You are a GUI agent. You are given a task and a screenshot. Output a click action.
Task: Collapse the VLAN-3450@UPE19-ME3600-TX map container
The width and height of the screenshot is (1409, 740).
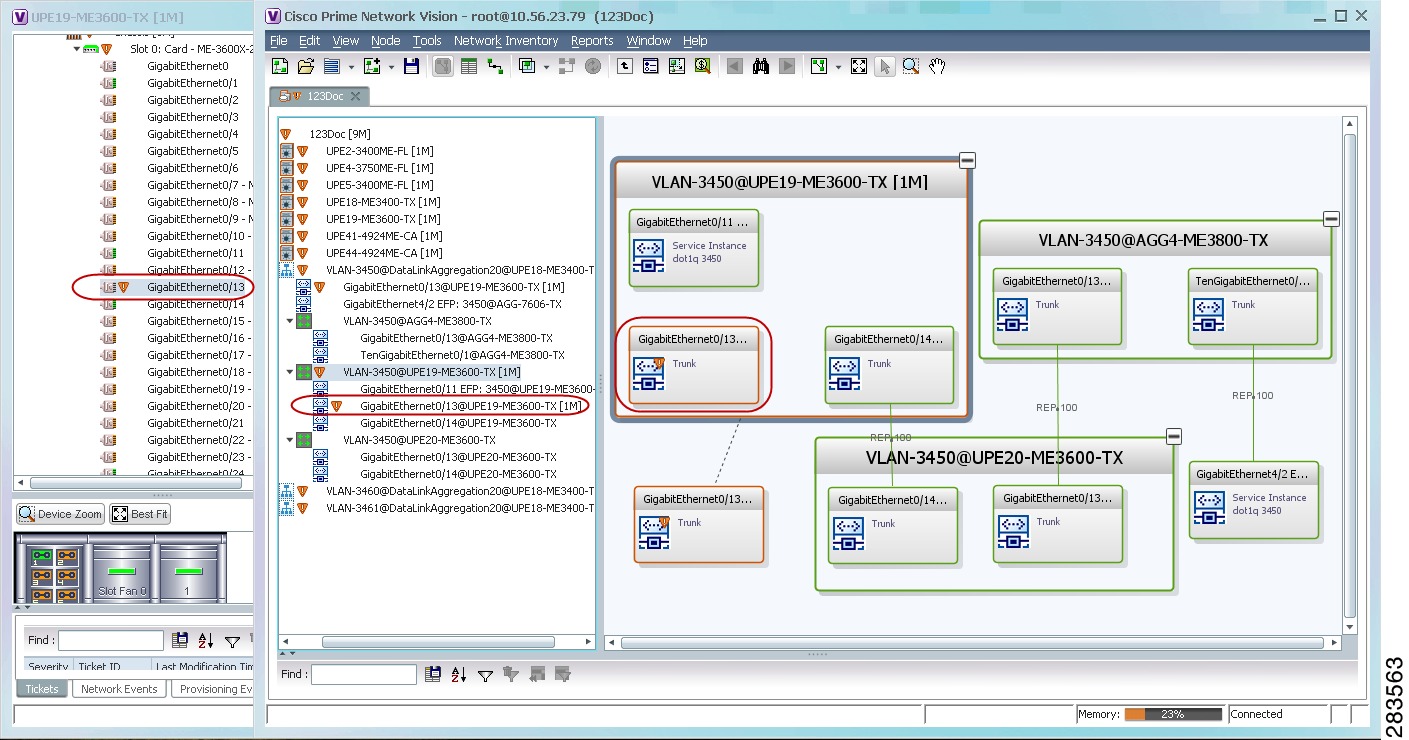click(967, 160)
